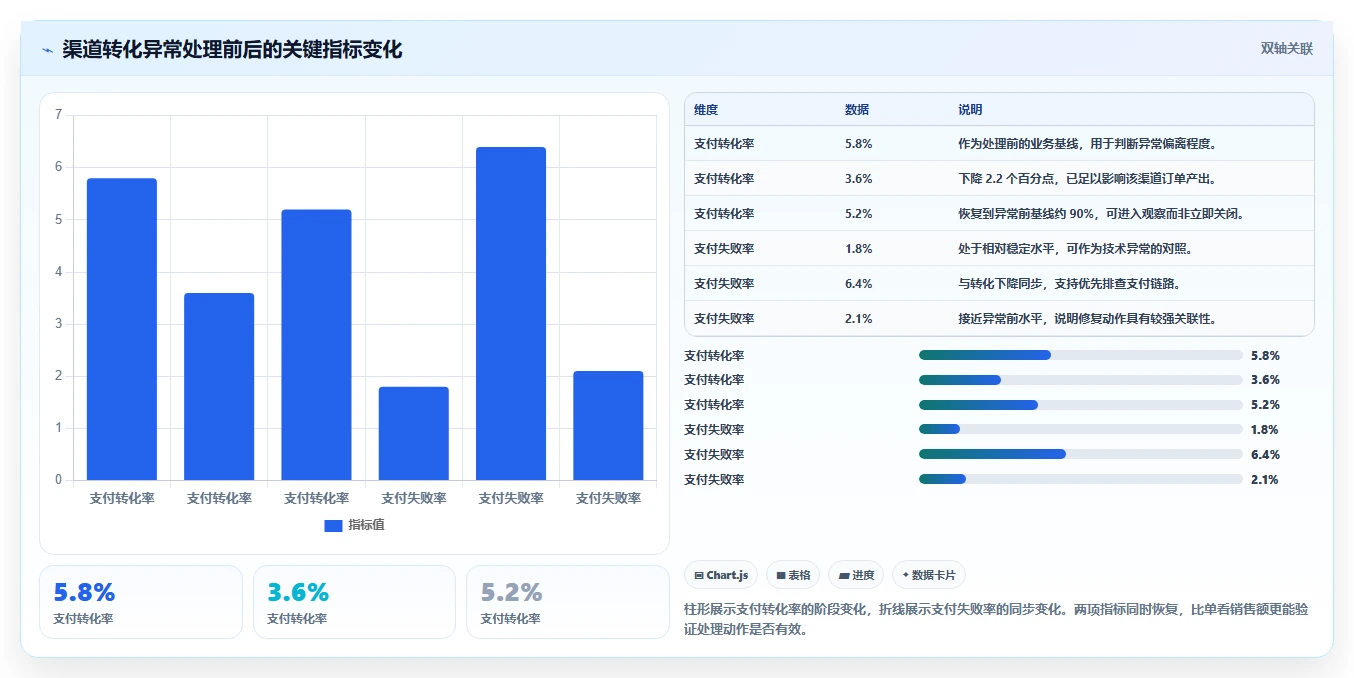The width and height of the screenshot is (1354, 678).
Task: Open the 5.8% data card
Action: (141, 602)
